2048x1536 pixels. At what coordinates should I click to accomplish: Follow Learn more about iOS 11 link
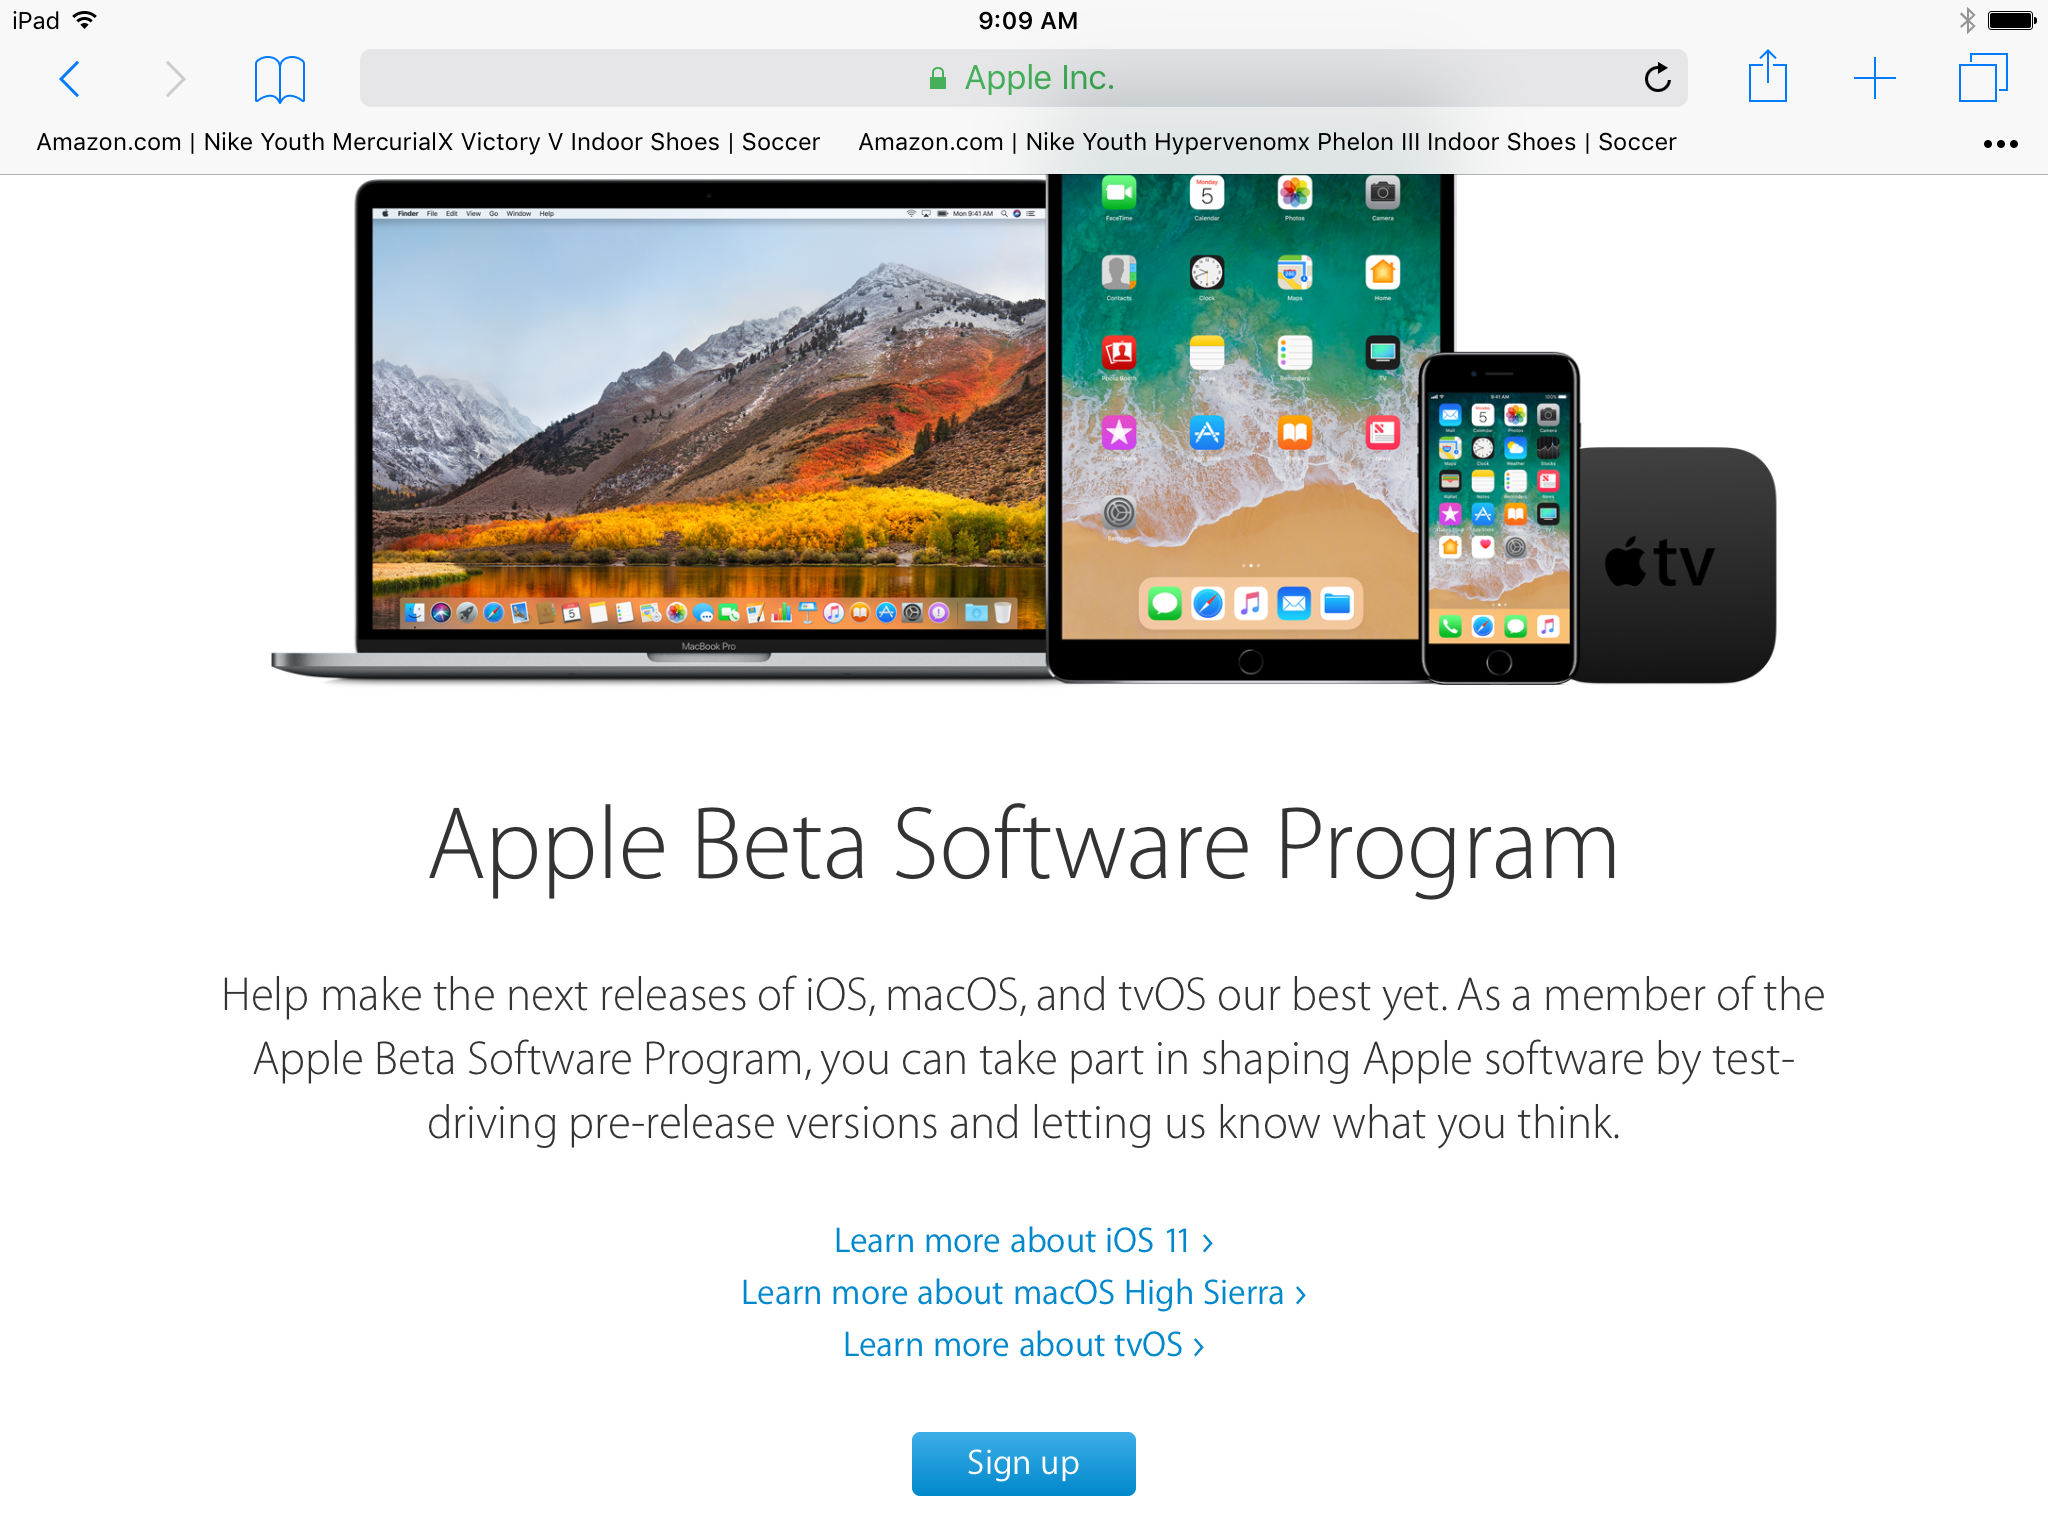coord(1023,1241)
